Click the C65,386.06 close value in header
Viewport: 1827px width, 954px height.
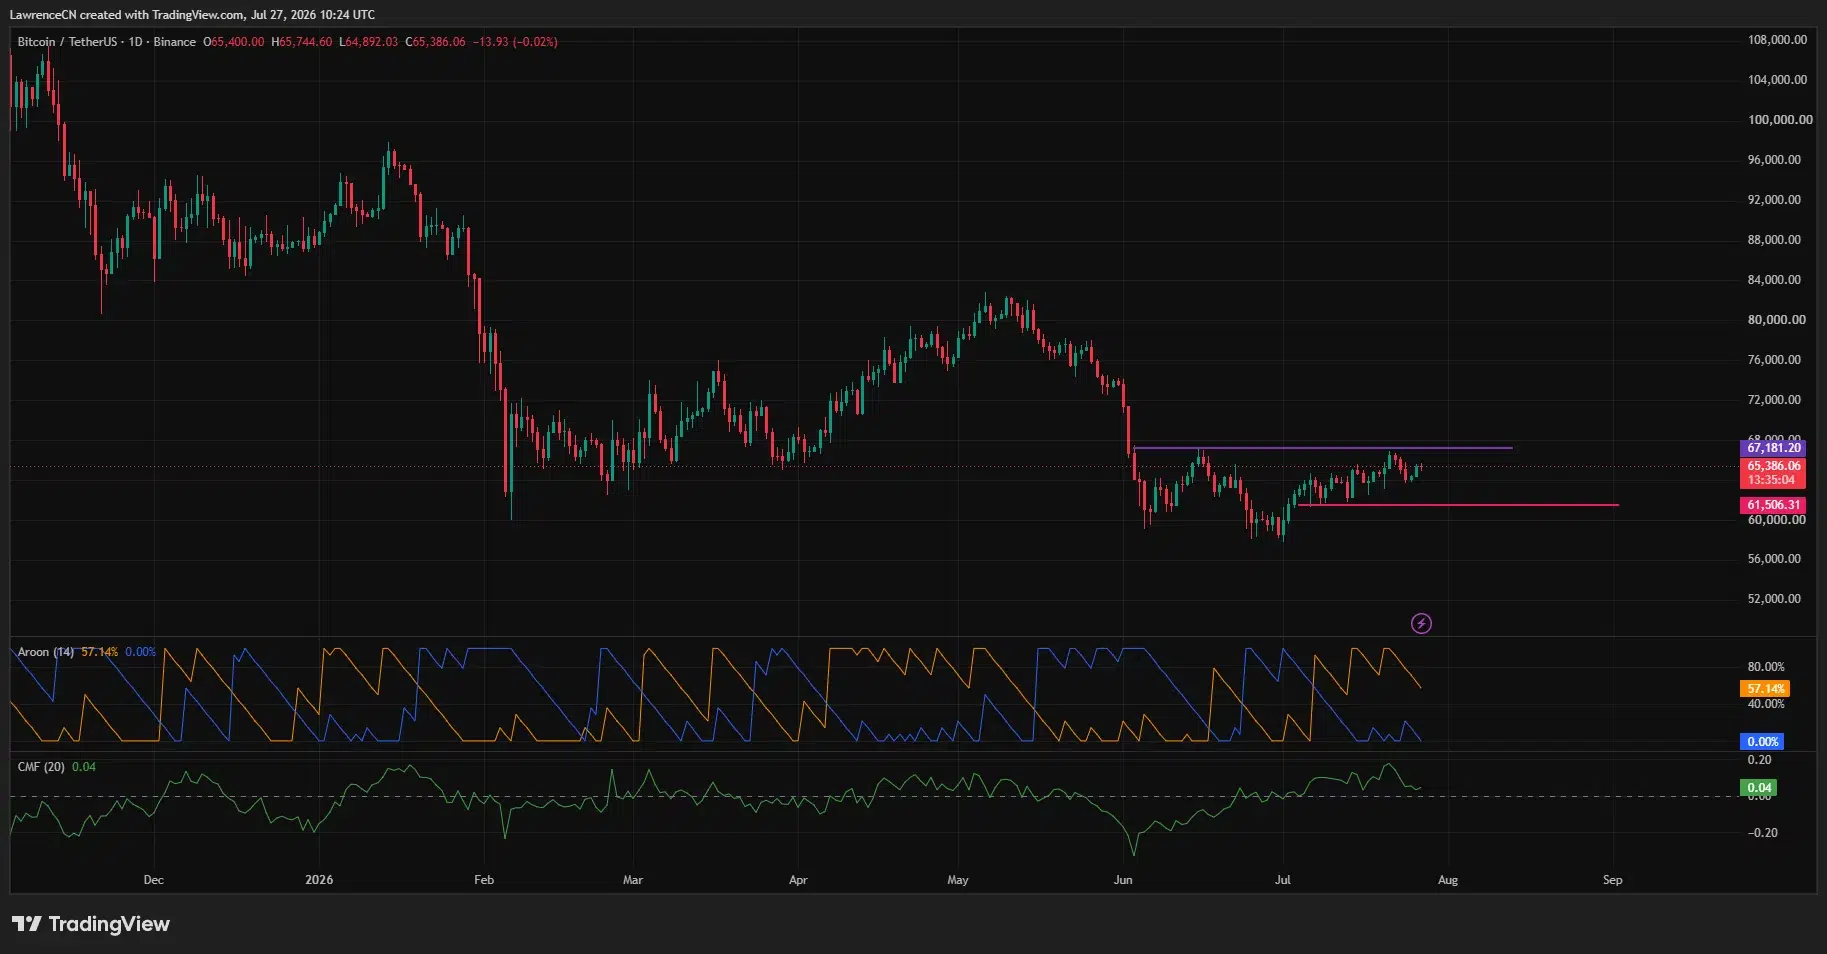pyautogui.click(x=435, y=42)
